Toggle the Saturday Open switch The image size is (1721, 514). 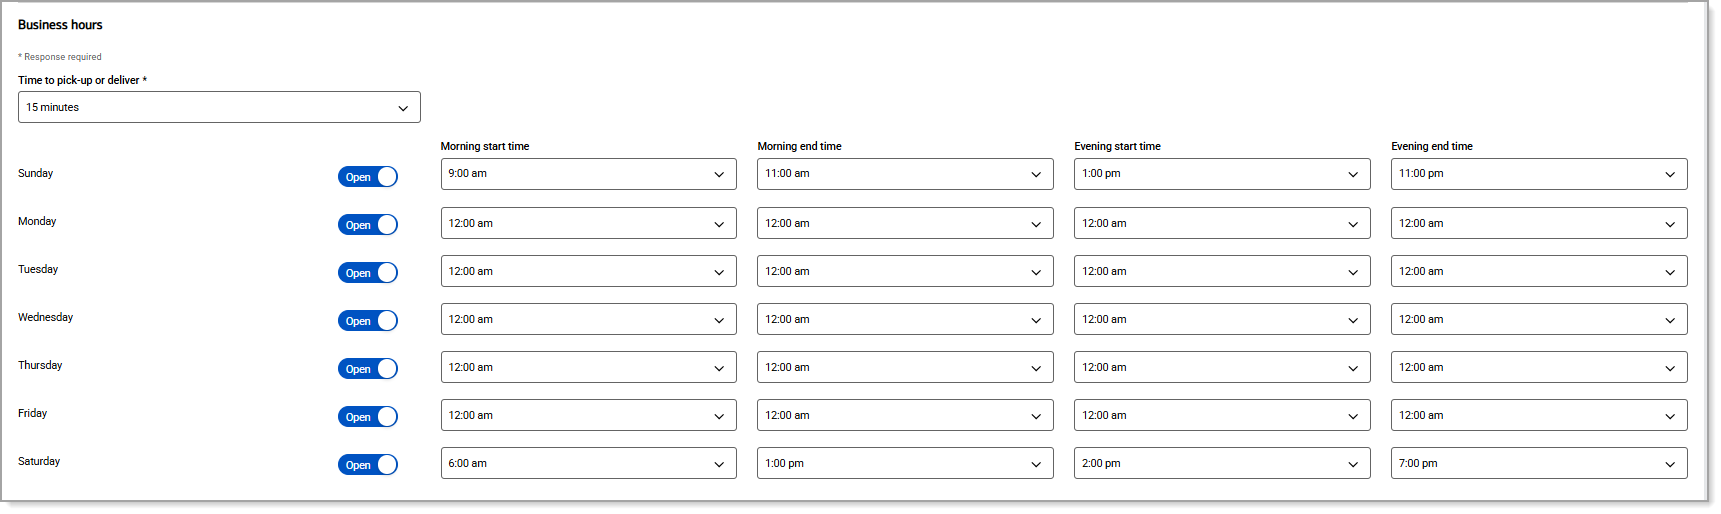(368, 465)
